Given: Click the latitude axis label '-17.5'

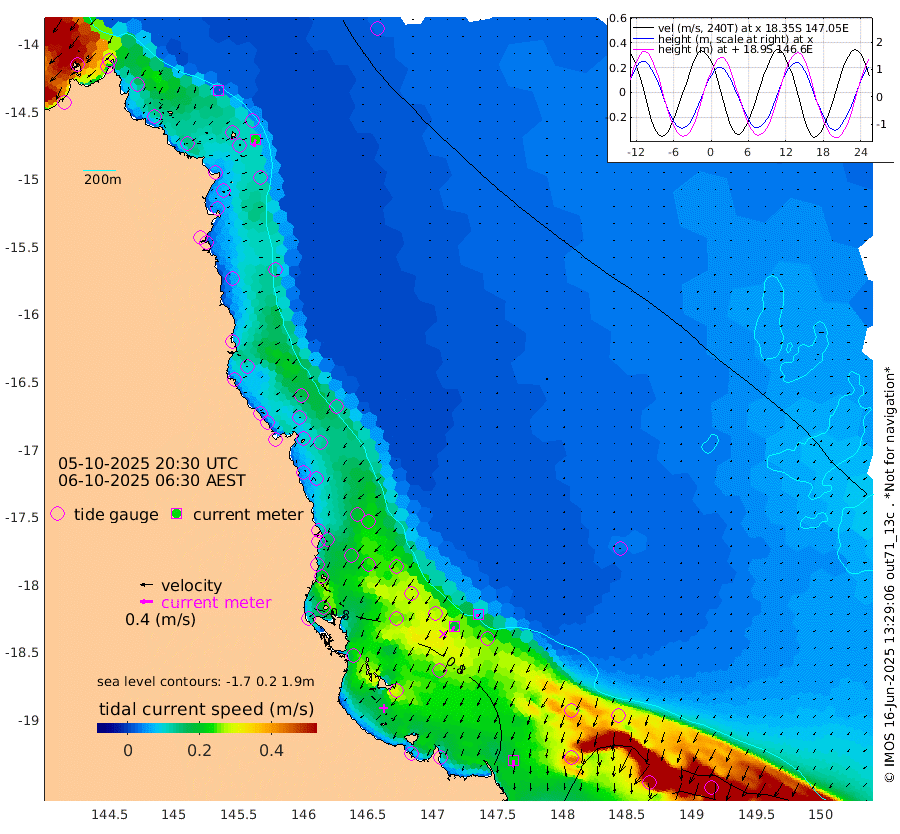Looking at the screenshot, I should pos(22,517).
